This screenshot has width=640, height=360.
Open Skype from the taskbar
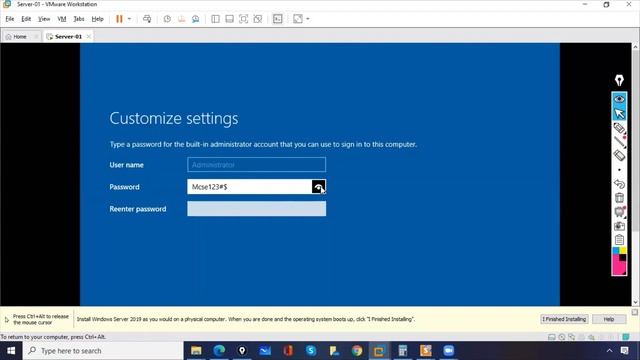tap(311, 351)
